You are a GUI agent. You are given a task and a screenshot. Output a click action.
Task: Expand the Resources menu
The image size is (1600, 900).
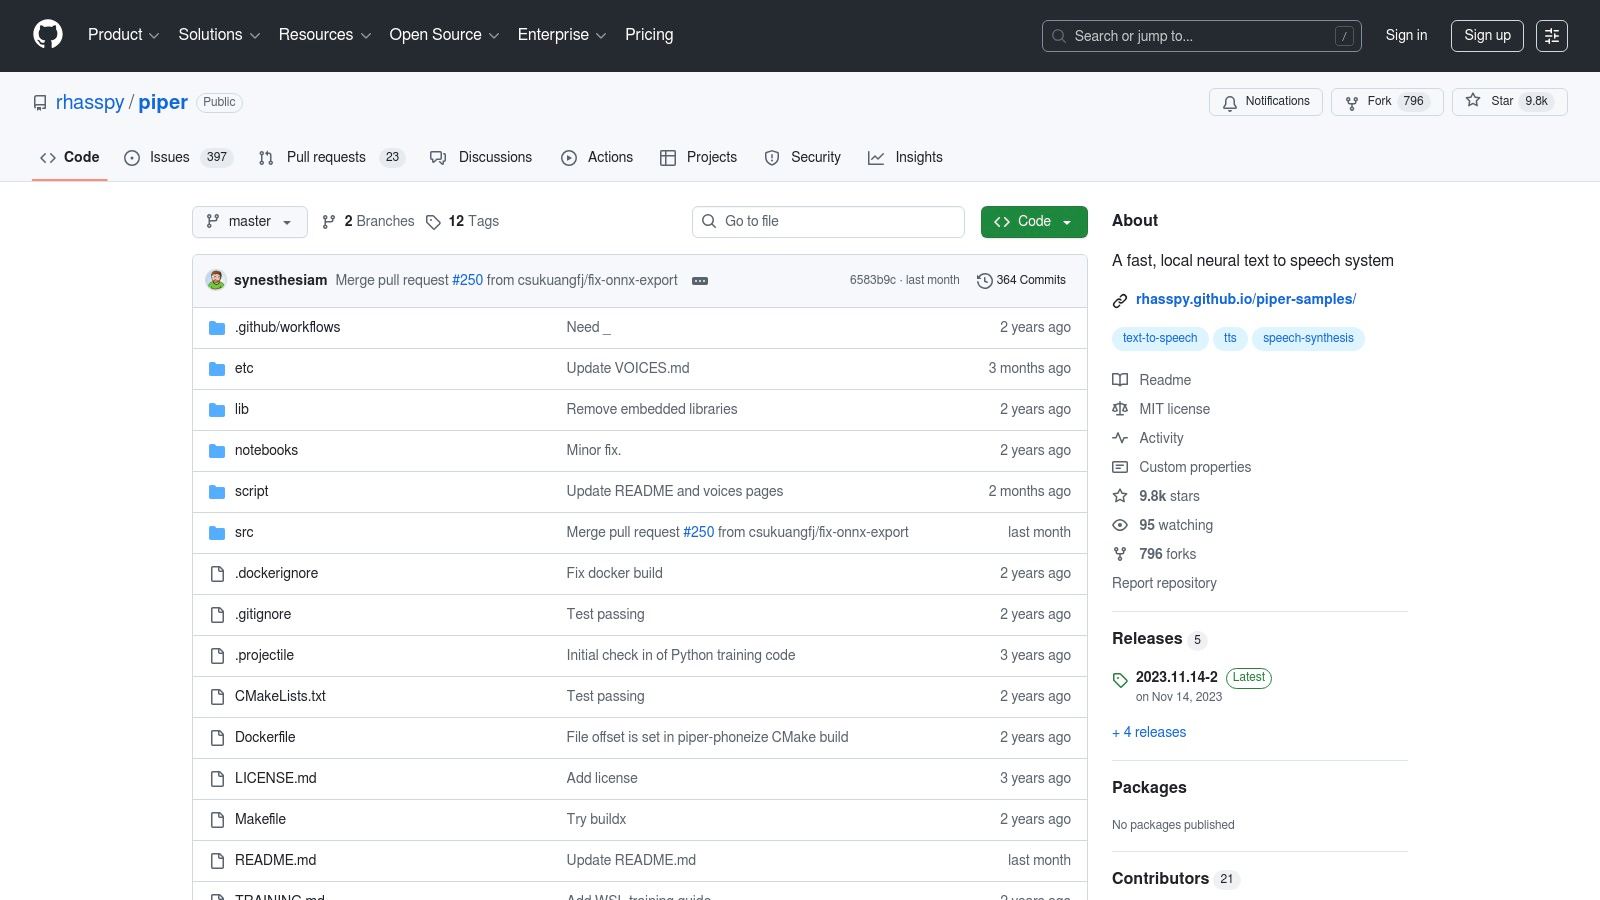(x=325, y=35)
